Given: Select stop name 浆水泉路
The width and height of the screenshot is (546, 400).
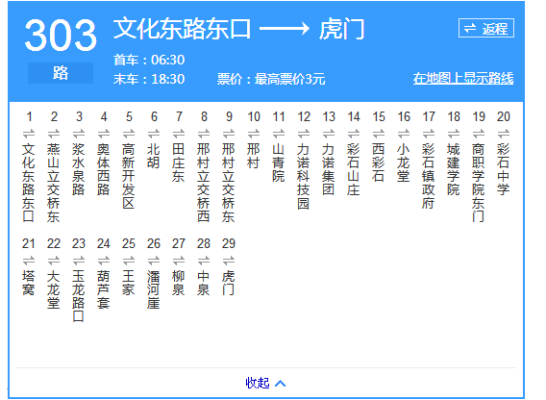Looking at the screenshot, I should pos(79,169).
